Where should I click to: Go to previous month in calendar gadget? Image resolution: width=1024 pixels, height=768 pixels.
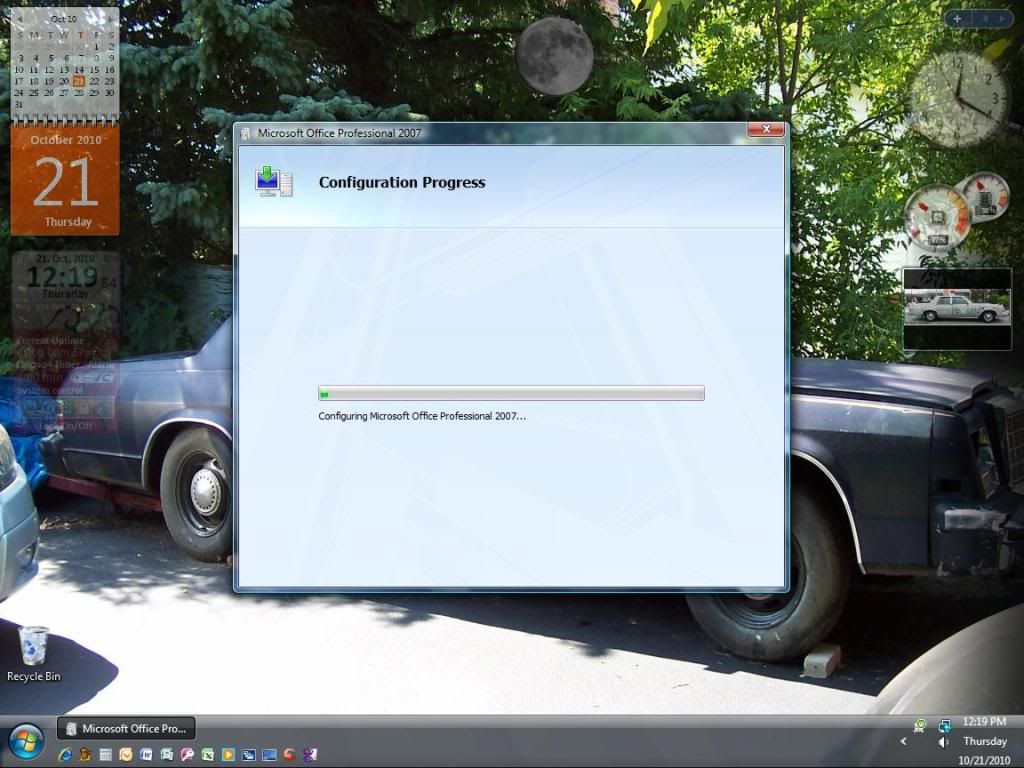click(x=20, y=19)
